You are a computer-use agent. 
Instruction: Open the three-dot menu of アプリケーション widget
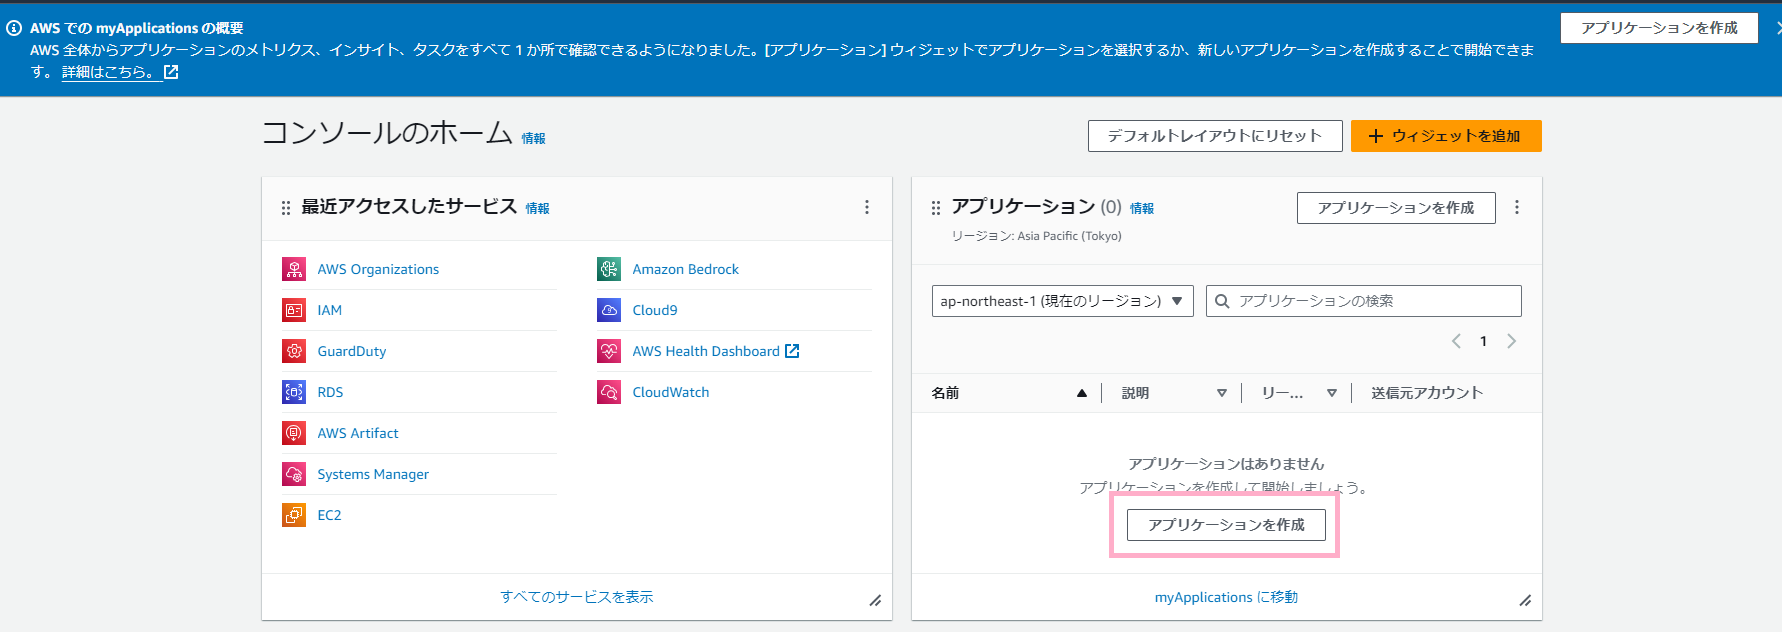1517,207
